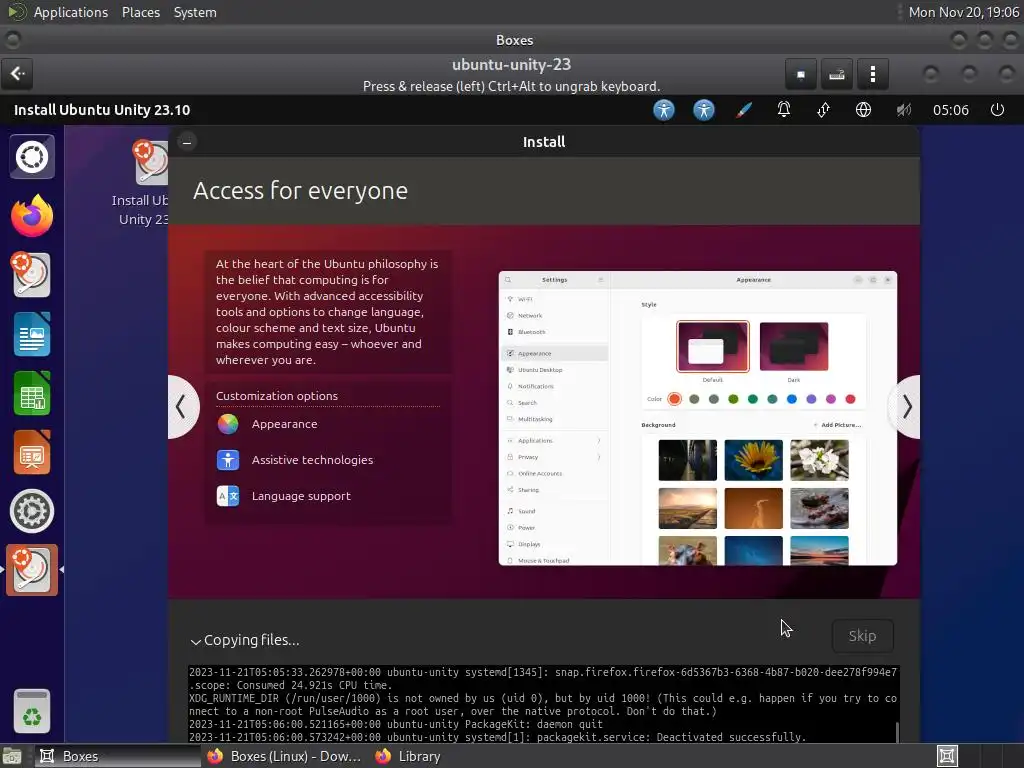Open the System menu
This screenshot has height=768, width=1024.
tap(195, 12)
